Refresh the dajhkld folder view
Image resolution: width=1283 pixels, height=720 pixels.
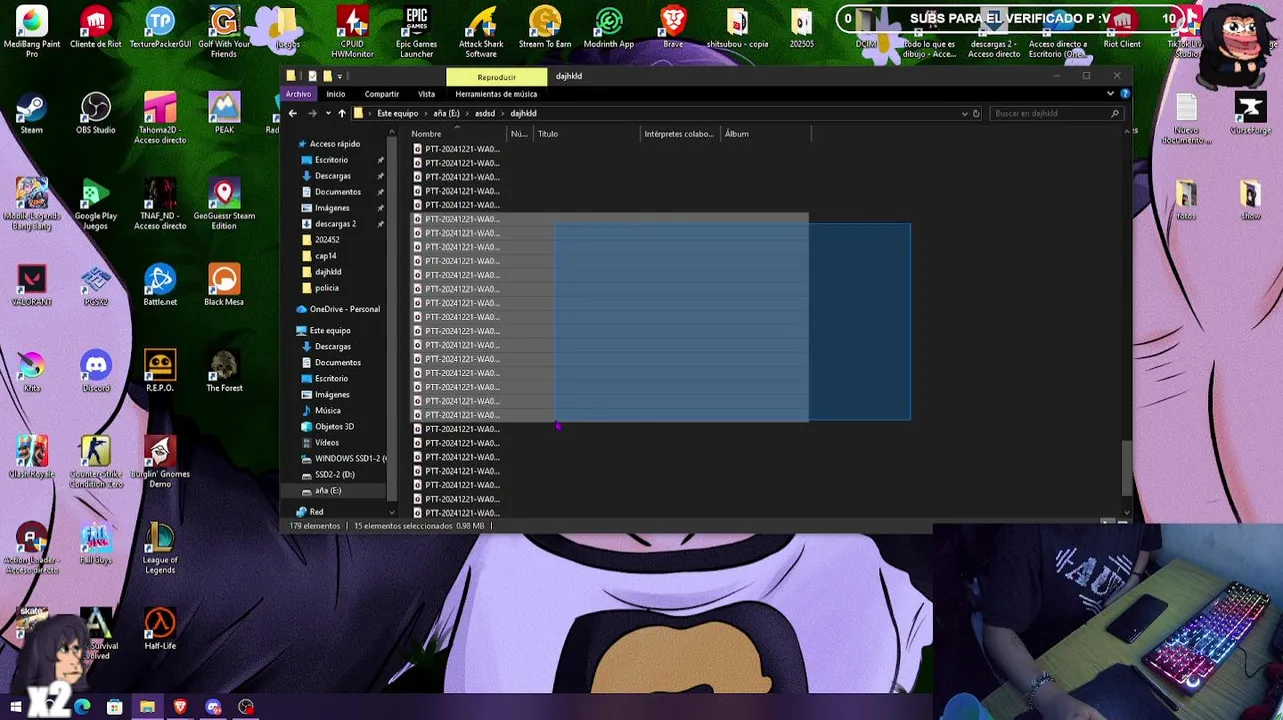[976, 113]
